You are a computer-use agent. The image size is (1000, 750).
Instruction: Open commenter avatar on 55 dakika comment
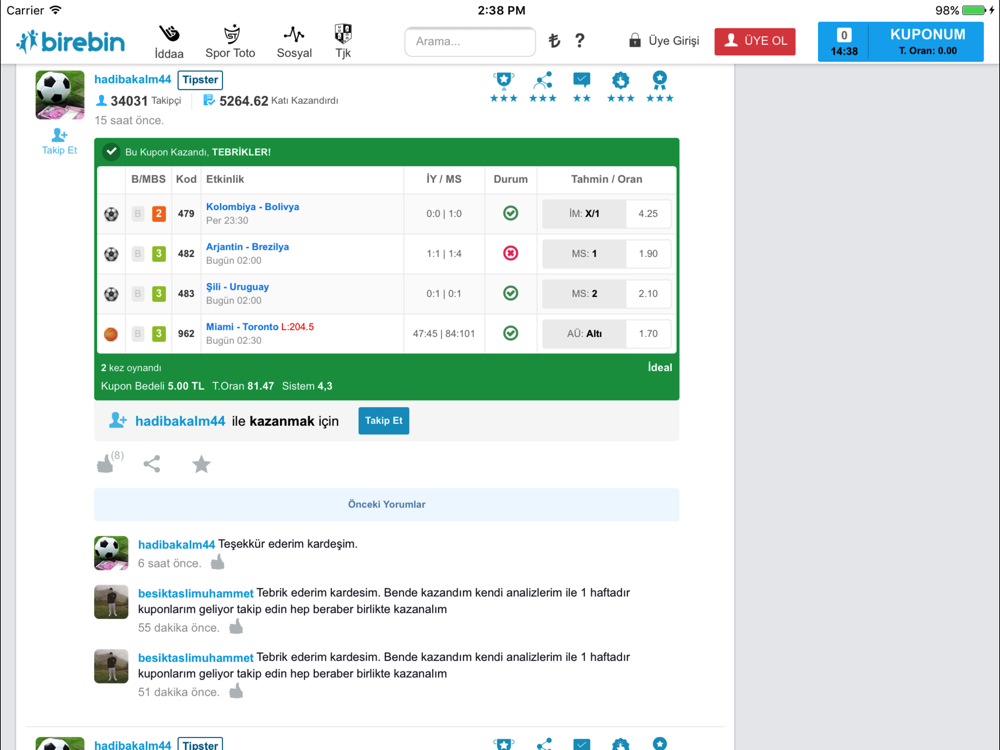(111, 602)
